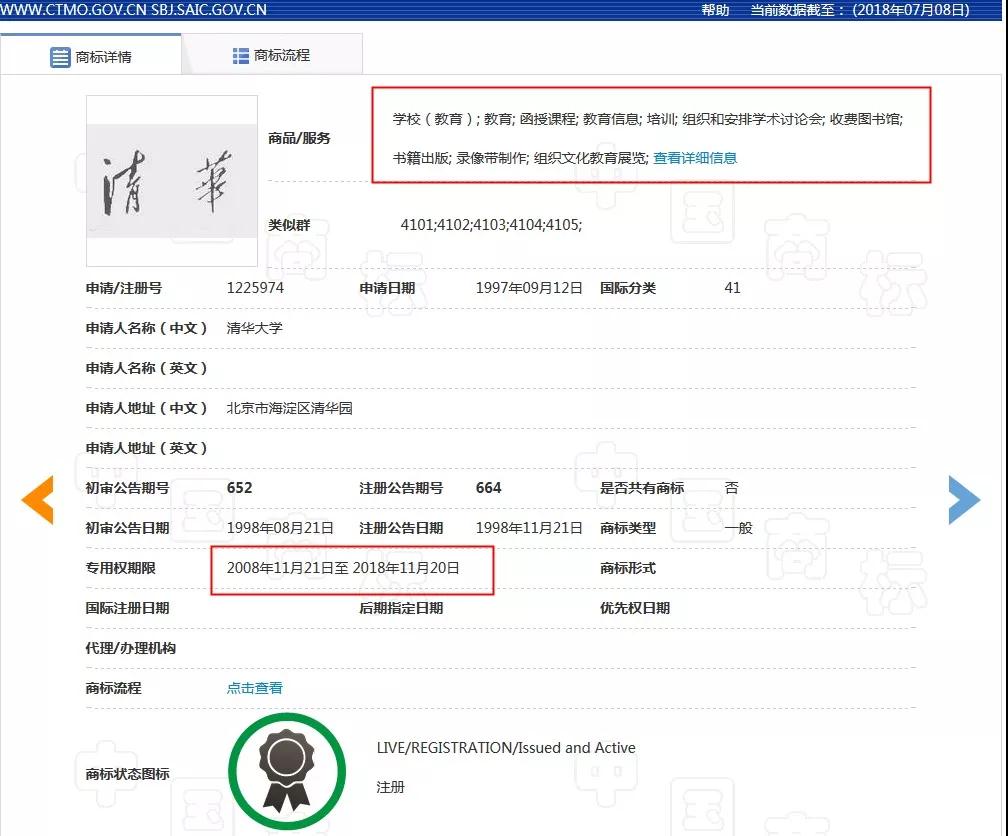Click the 注册公告日期 field label

(x=401, y=528)
